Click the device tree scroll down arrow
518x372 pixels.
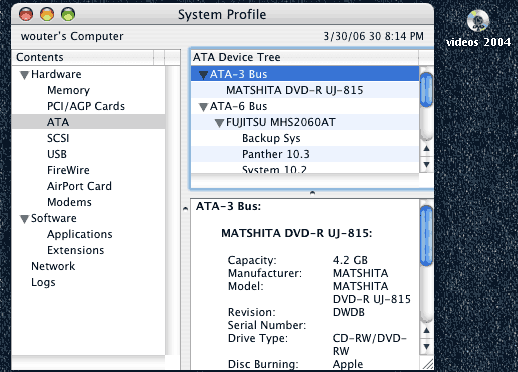(426, 164)
